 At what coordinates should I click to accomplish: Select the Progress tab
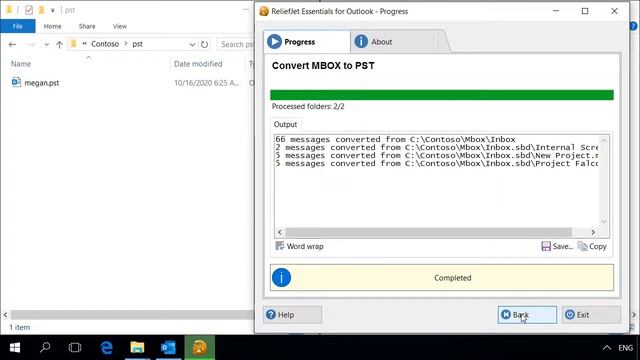[x=307, y=42]
